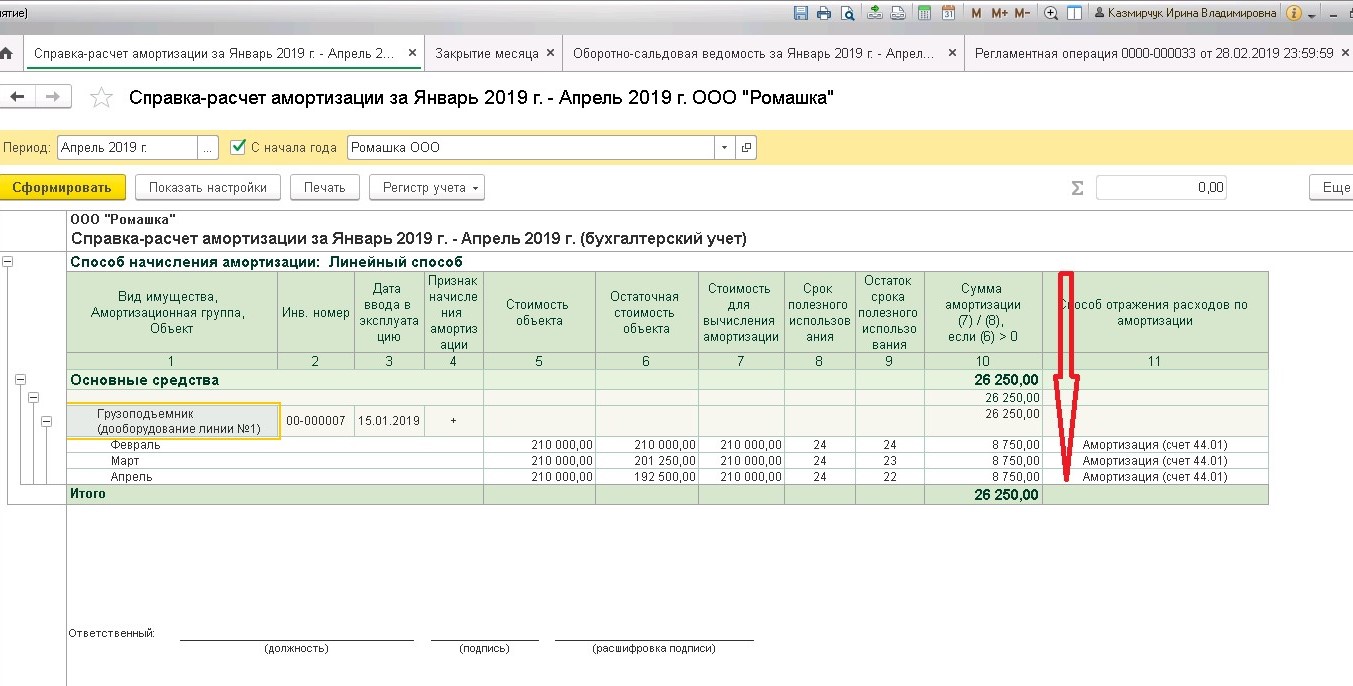Click Показать настройки button
1353x686 pixels.
[208, 187]
